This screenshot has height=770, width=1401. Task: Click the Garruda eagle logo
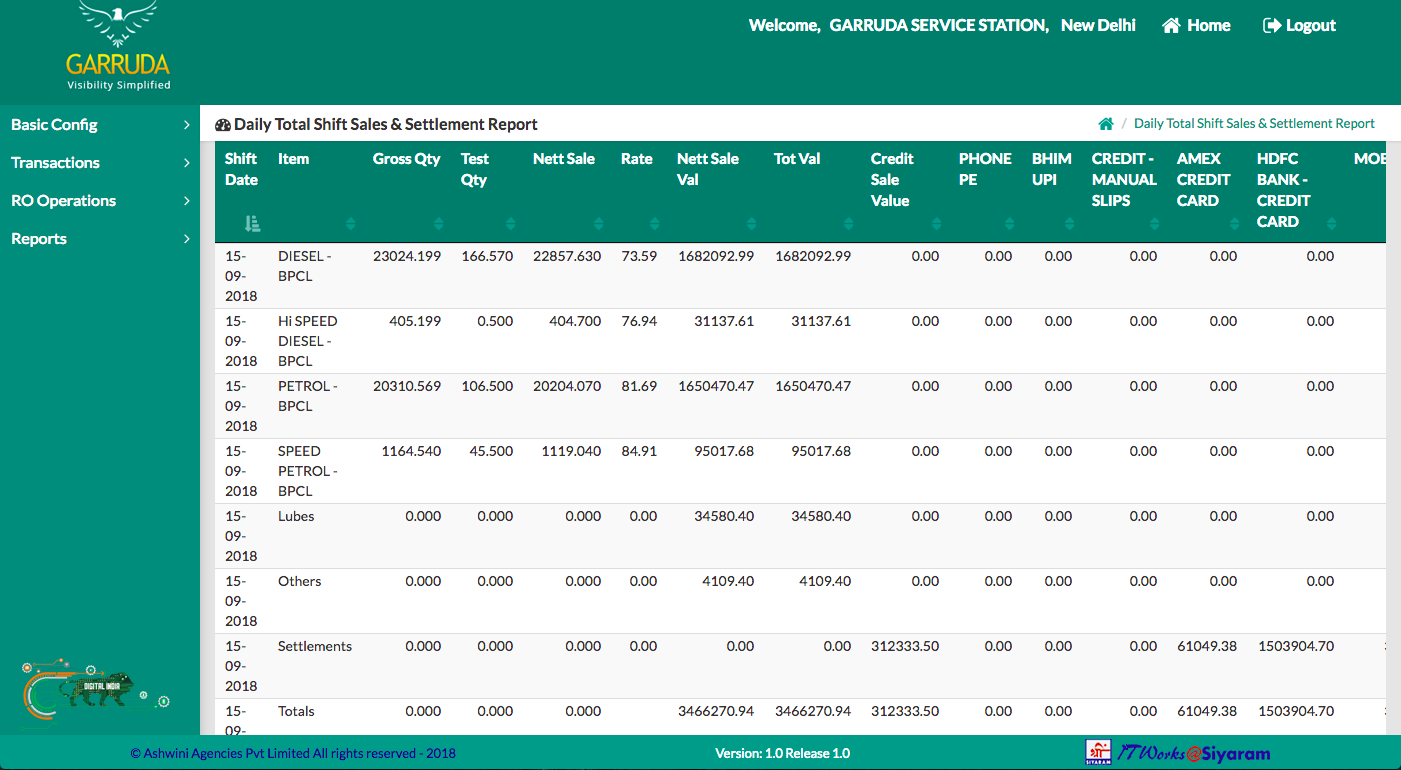click(x=118, y=47)
